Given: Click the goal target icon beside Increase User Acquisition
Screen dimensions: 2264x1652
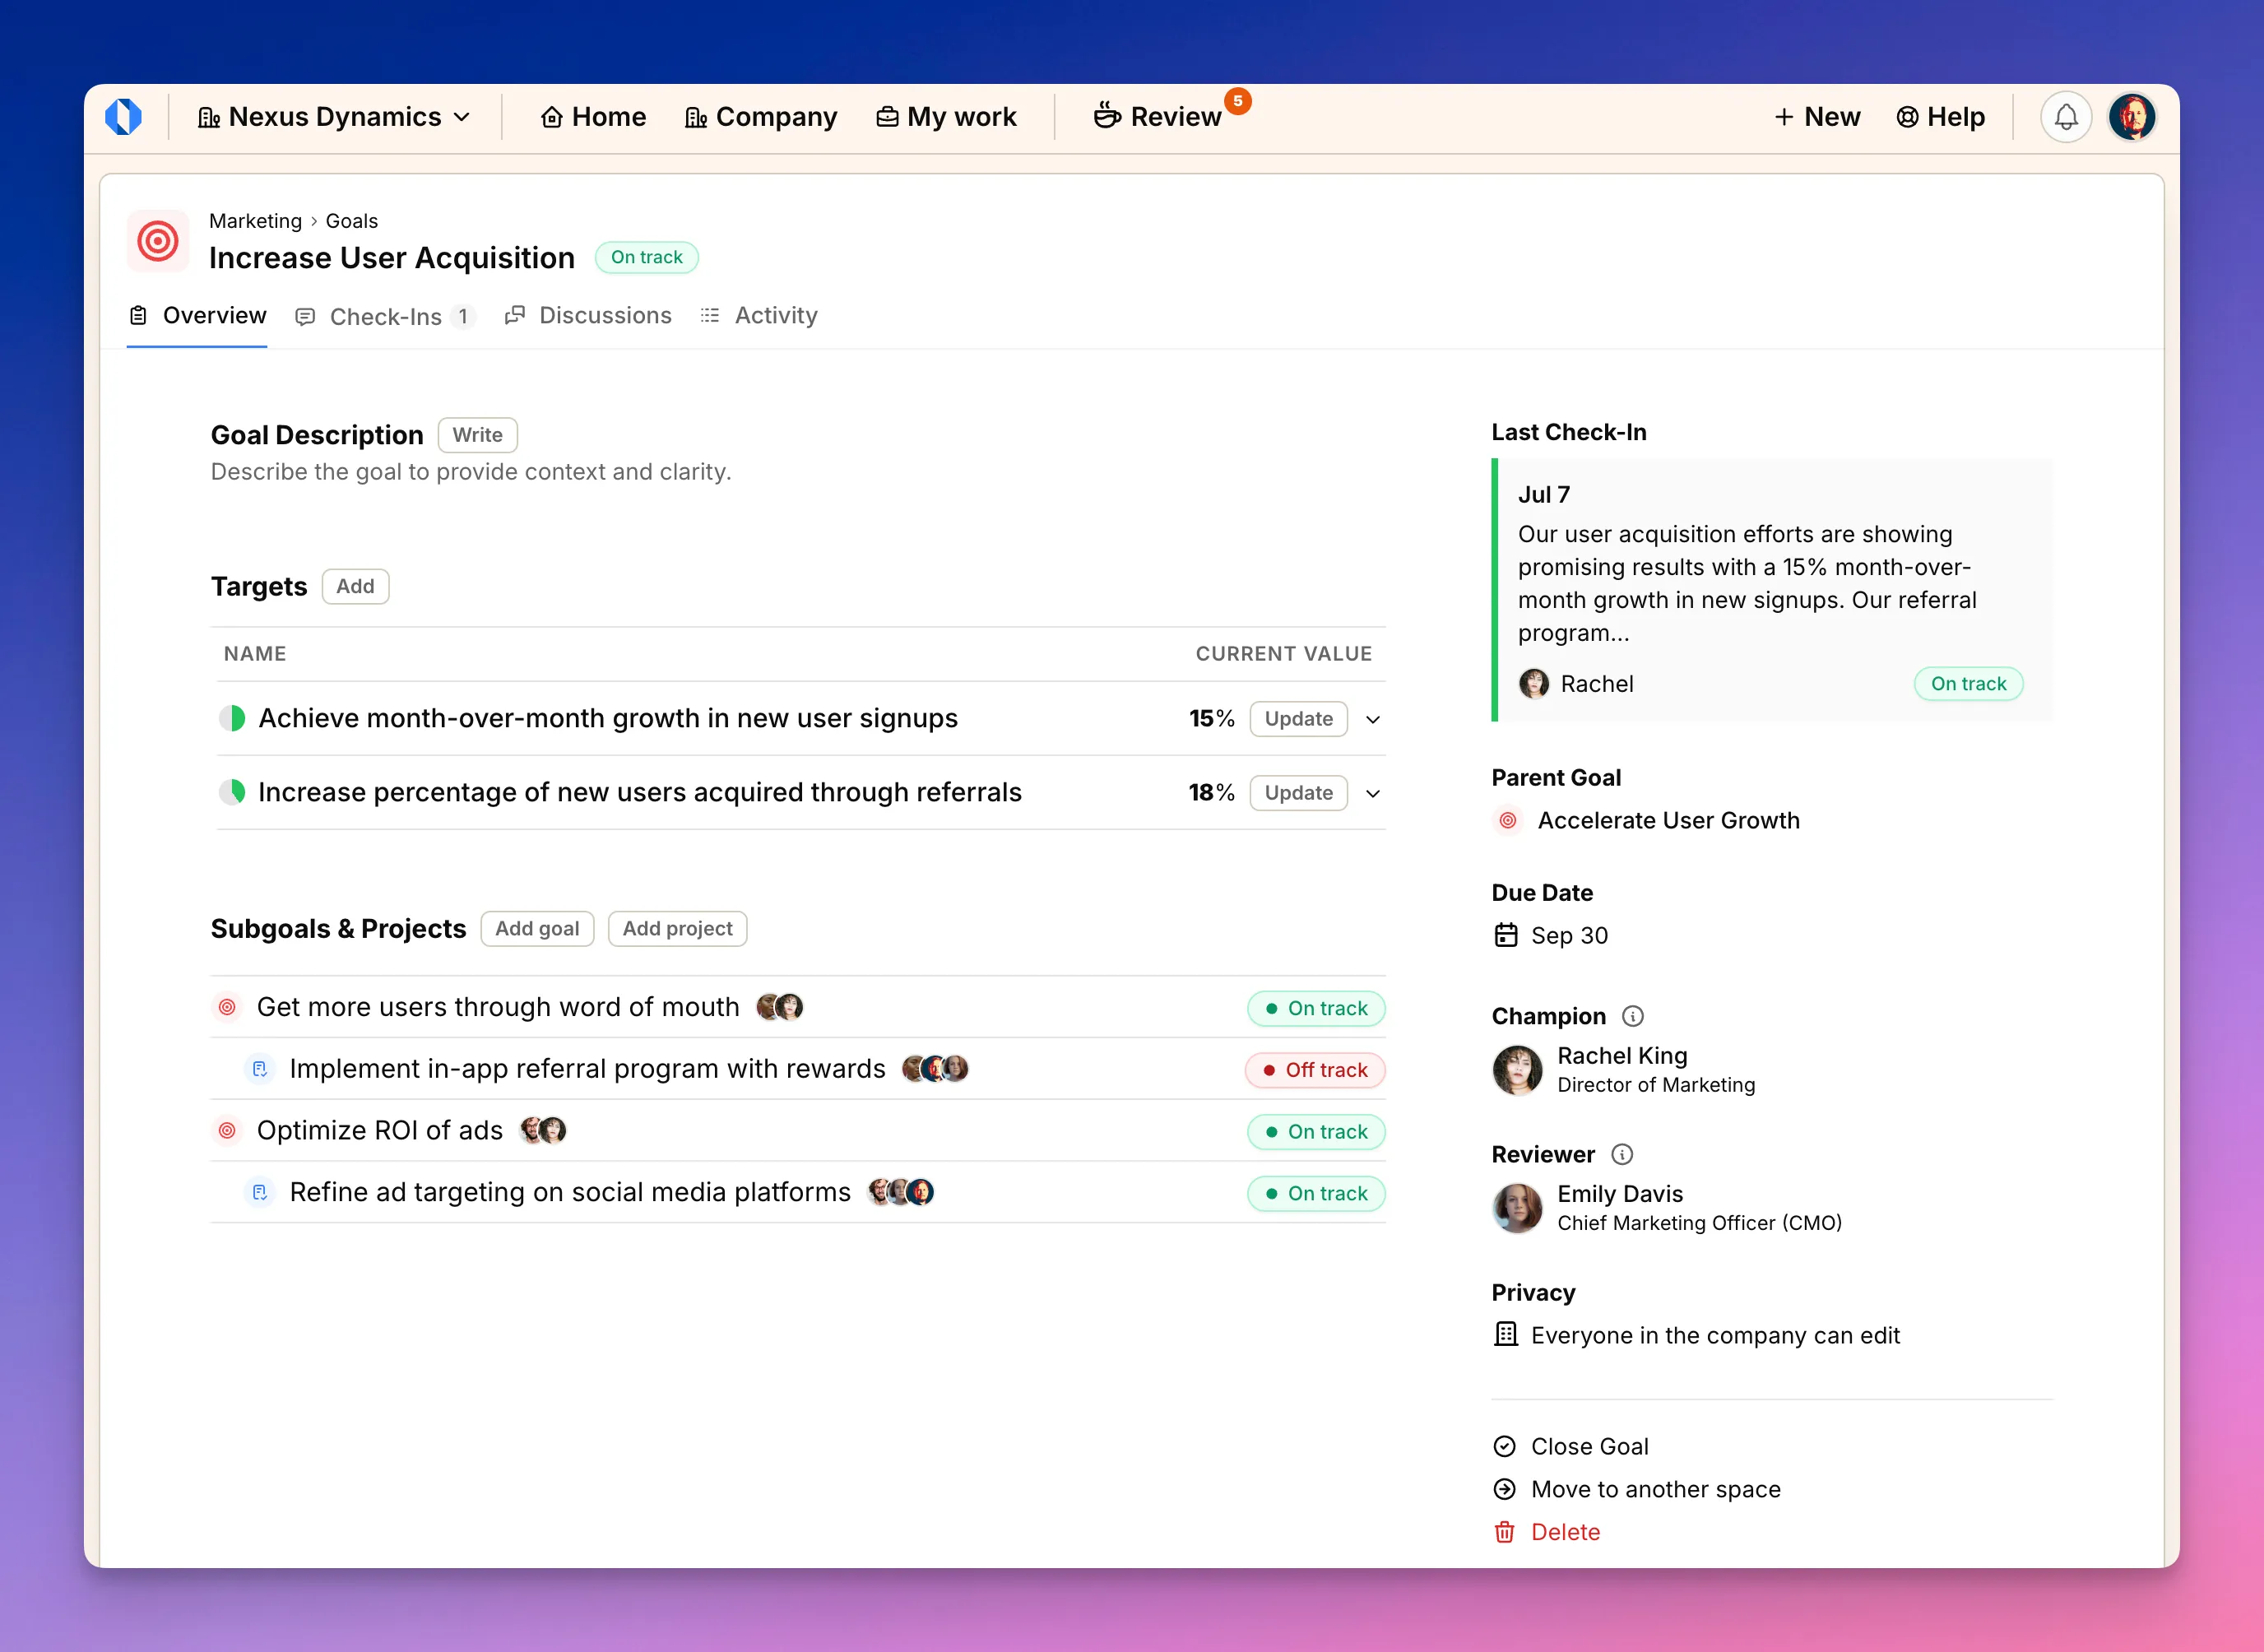Looking at the screenshot, I should tap(157, 241).
